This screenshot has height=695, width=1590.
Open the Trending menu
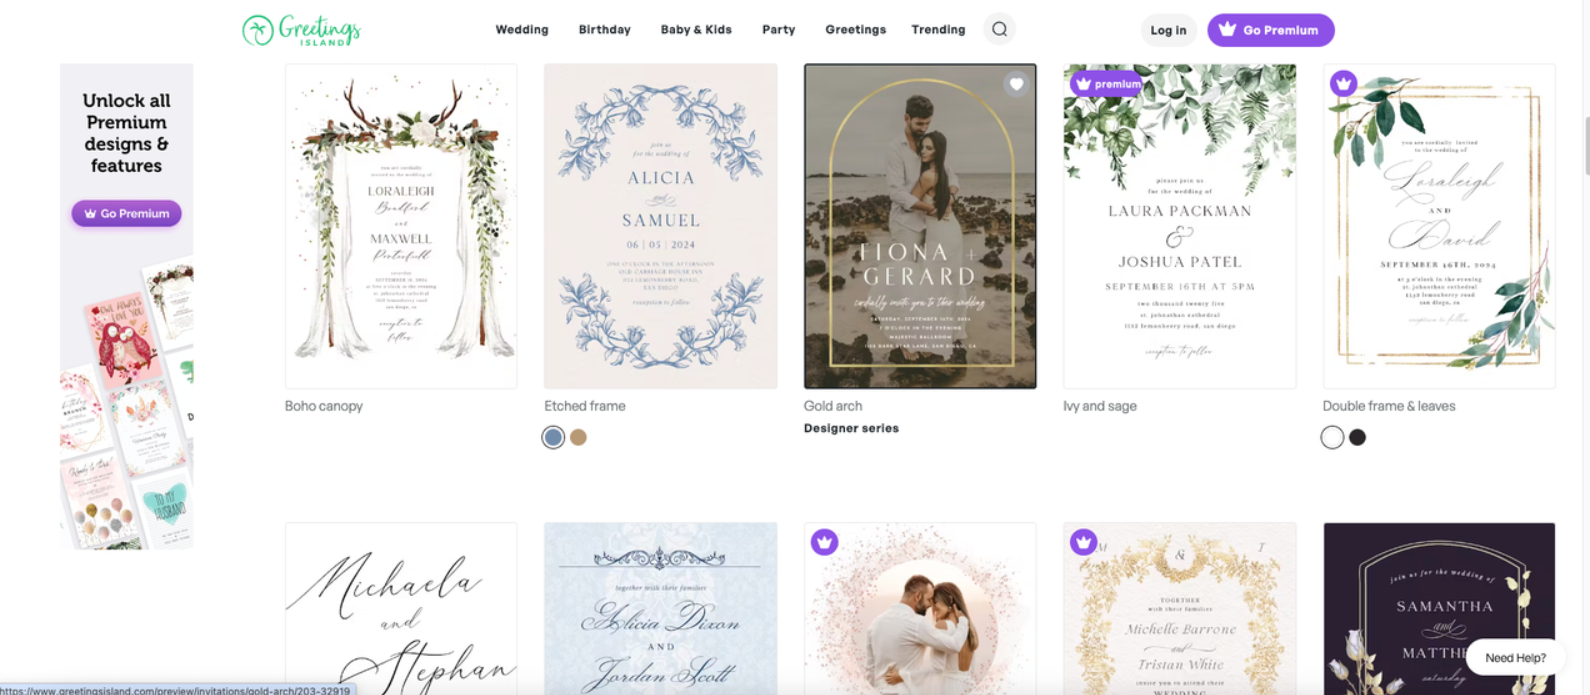pyautogui.click(x=938, y=30)
